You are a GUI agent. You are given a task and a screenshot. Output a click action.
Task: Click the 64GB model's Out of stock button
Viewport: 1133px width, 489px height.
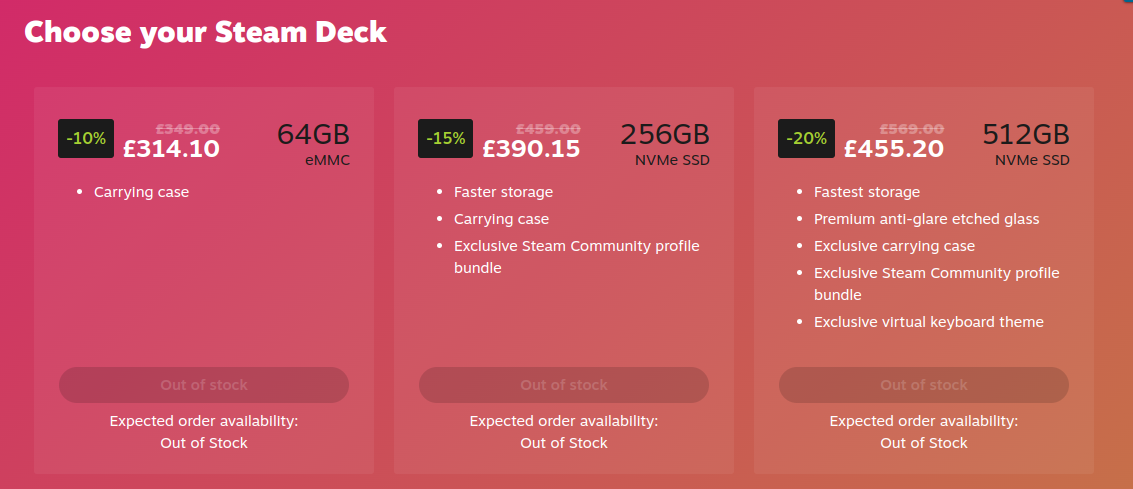click(x=204, y=385)
